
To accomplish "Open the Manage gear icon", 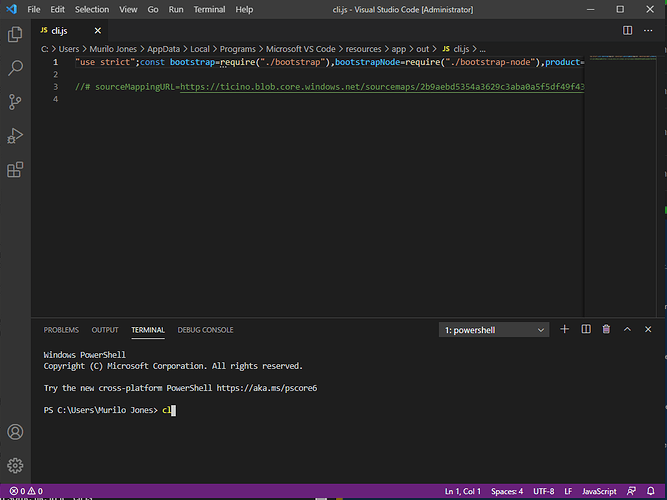I will tap(15, 465).
